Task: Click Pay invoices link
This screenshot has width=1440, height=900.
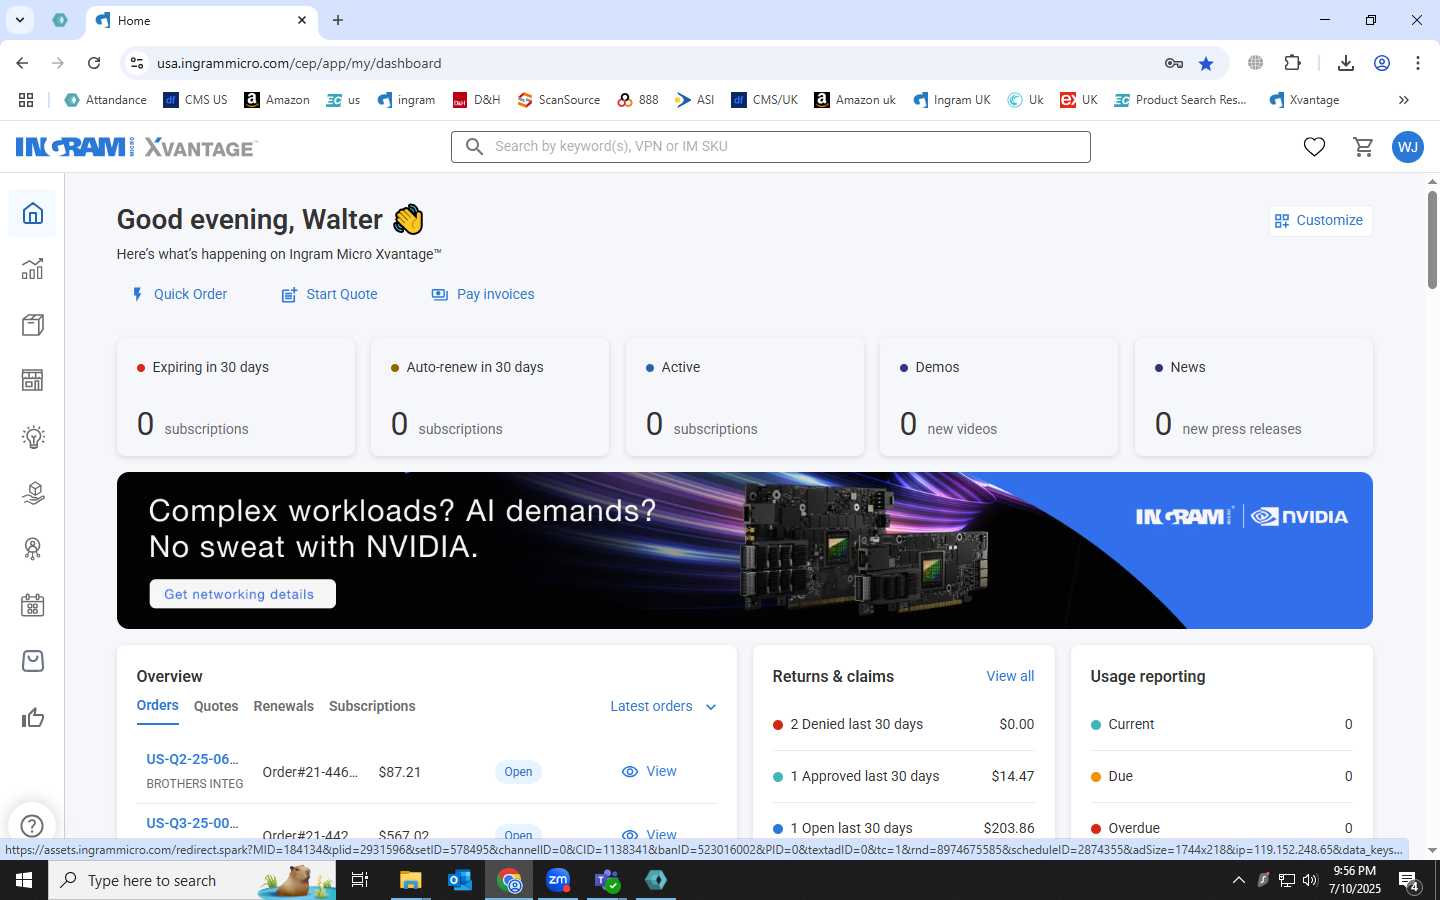Action: click(483, 294)
